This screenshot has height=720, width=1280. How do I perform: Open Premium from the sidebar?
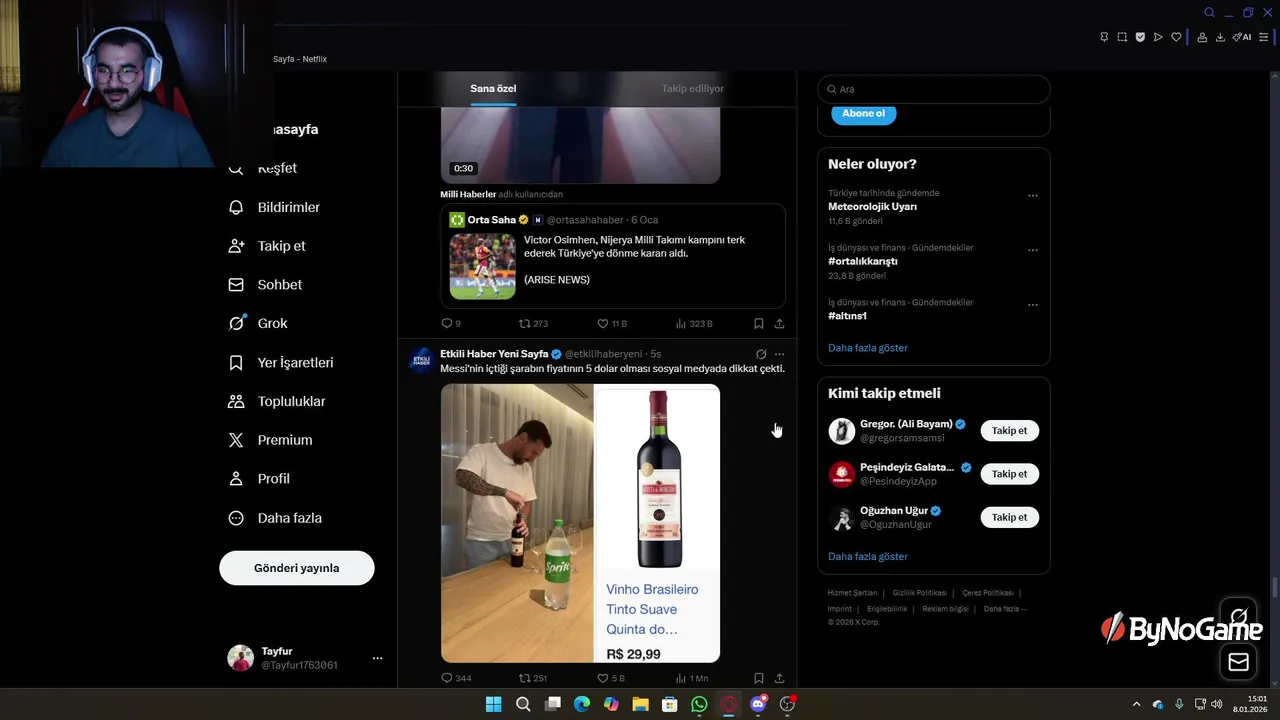click(270, 440)
